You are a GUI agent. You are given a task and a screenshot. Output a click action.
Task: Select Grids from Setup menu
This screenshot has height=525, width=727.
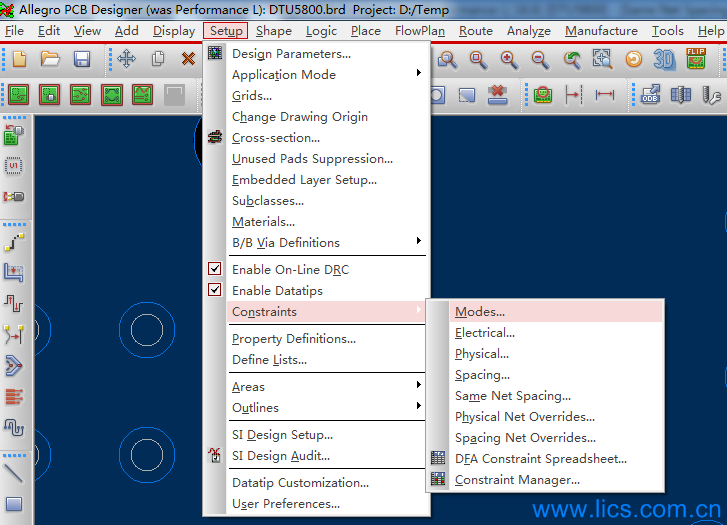coord(327,96)
